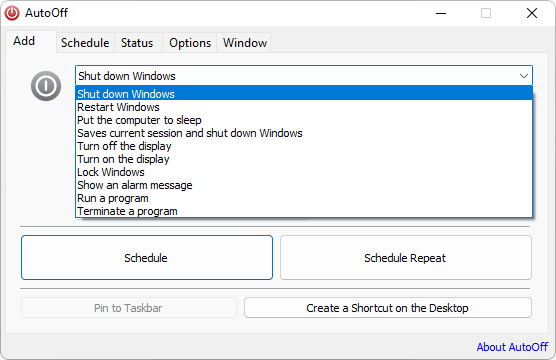Switch to the Schedule tab
556x360 pixels.
(x=85, y=43)
